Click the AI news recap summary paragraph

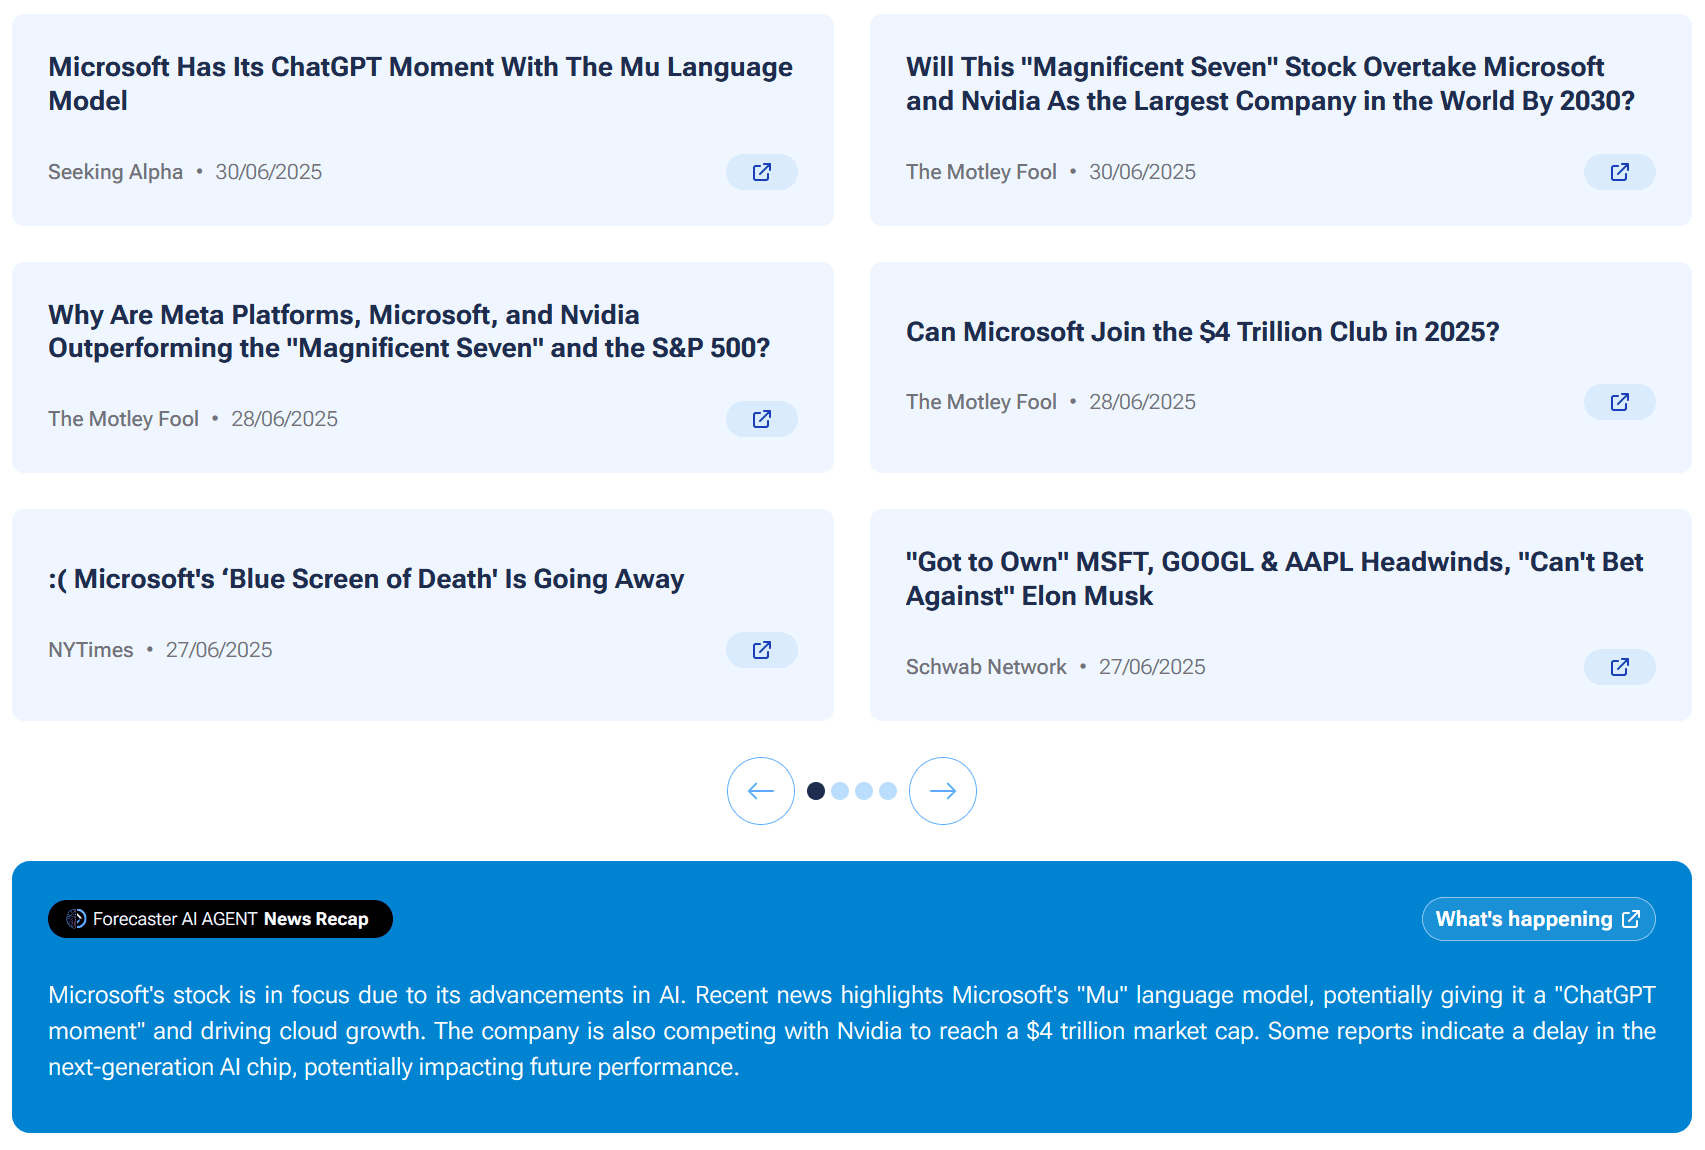(851, 1031)
